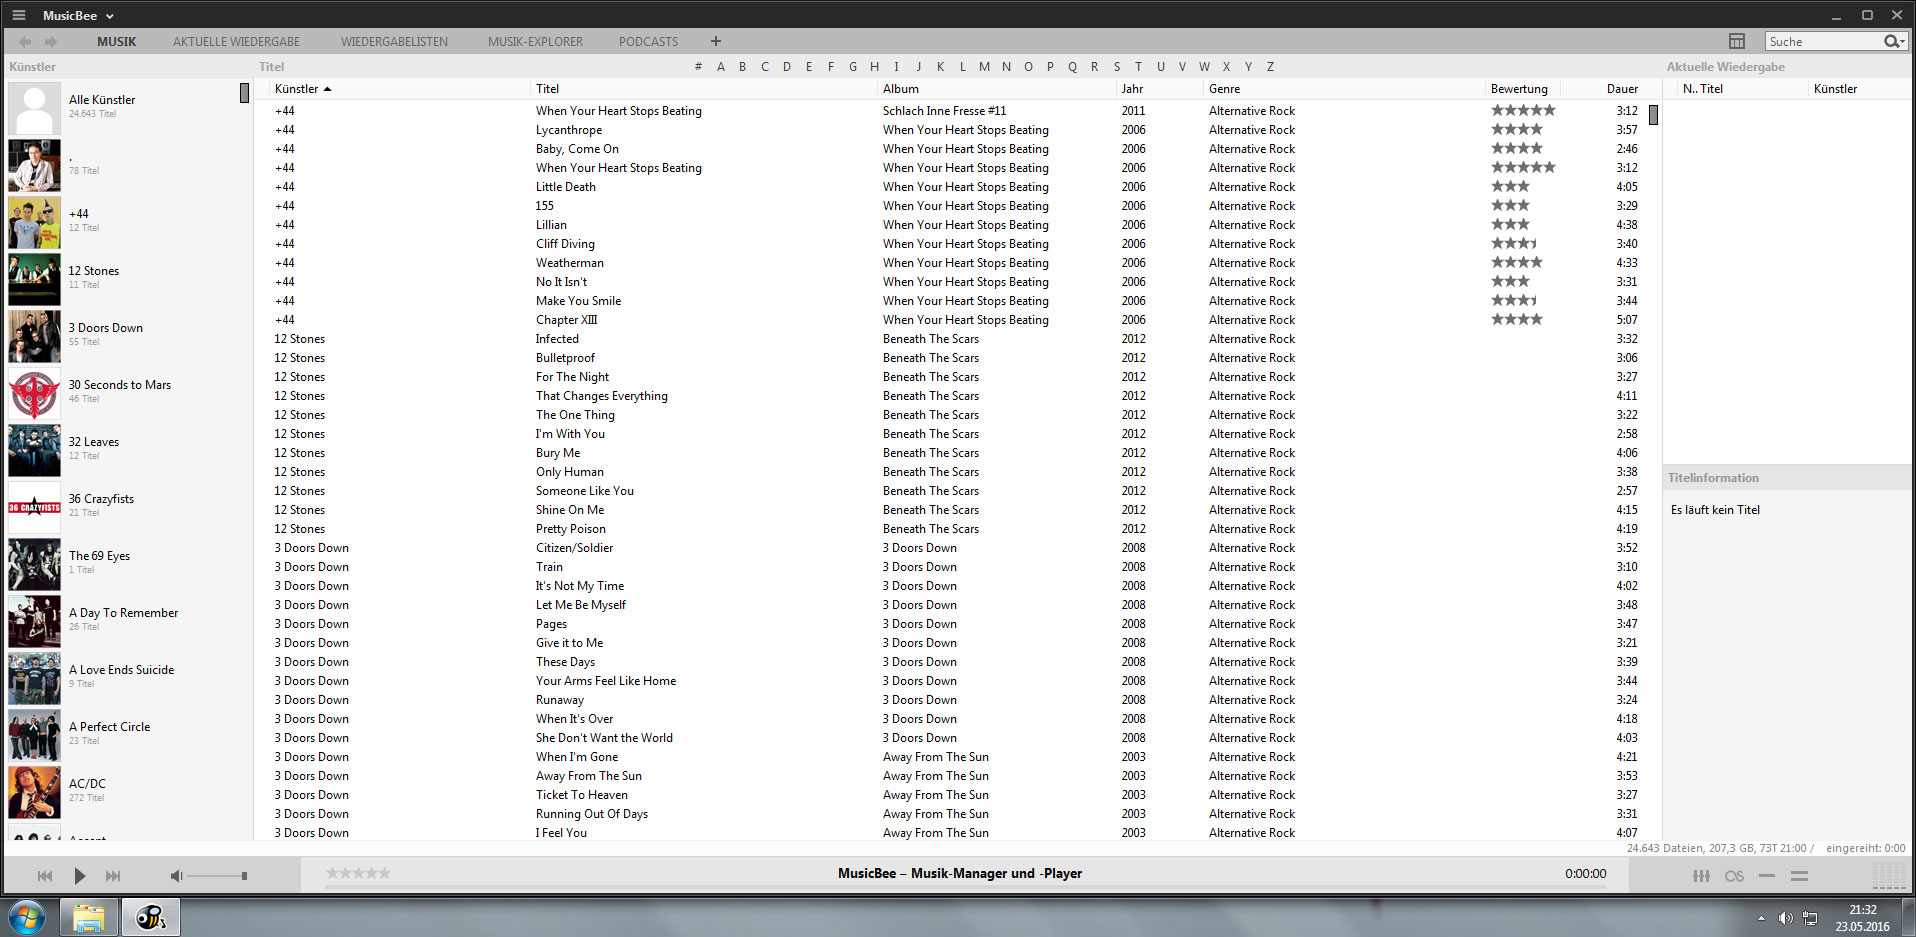Mute sound via speaker icon in player
Screen dimensions: 1916x937
point(176,876)
